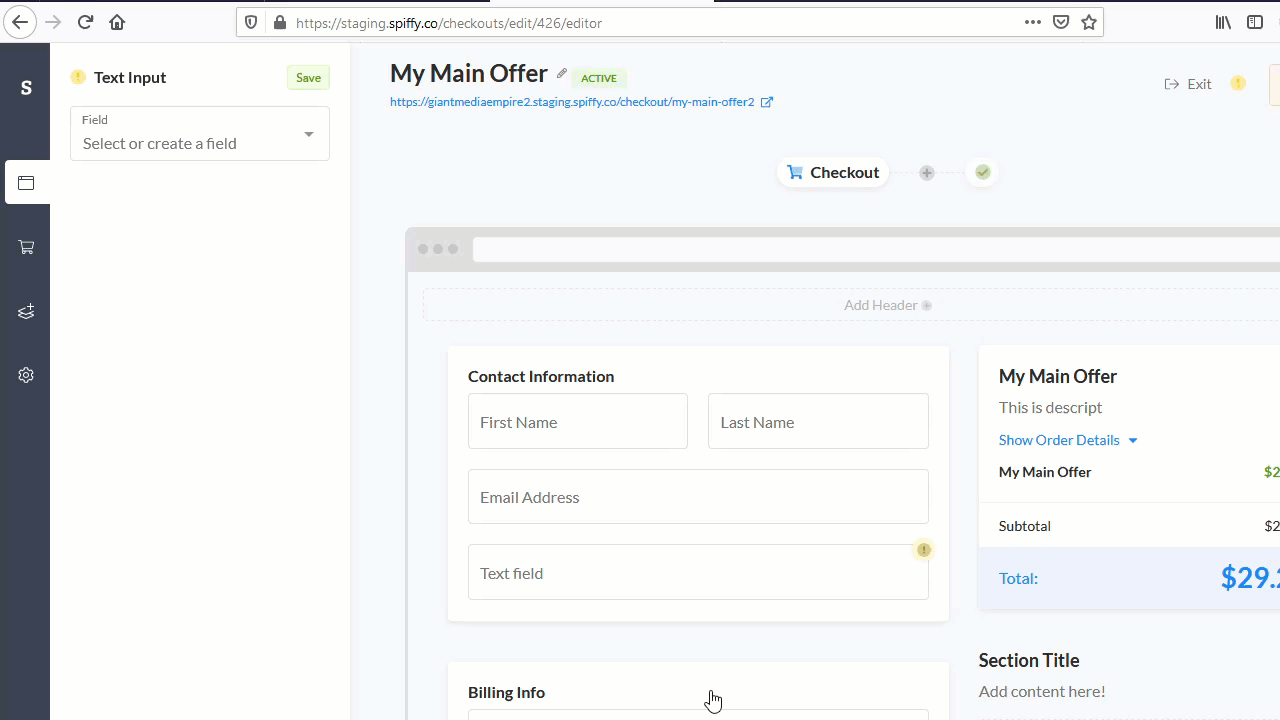
Task: Reload the page
Action: (x=85, y=22)
